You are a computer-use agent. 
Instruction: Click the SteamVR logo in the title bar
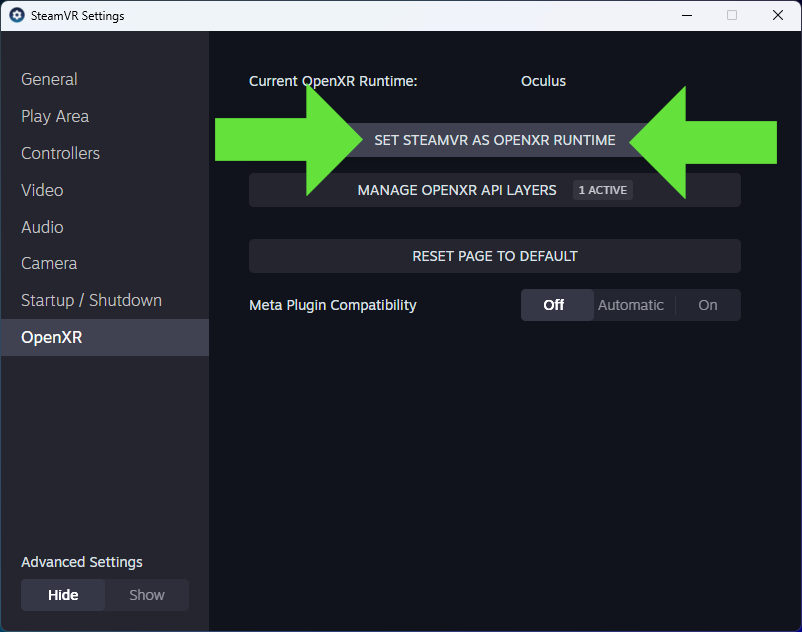[x=14, y=15]
